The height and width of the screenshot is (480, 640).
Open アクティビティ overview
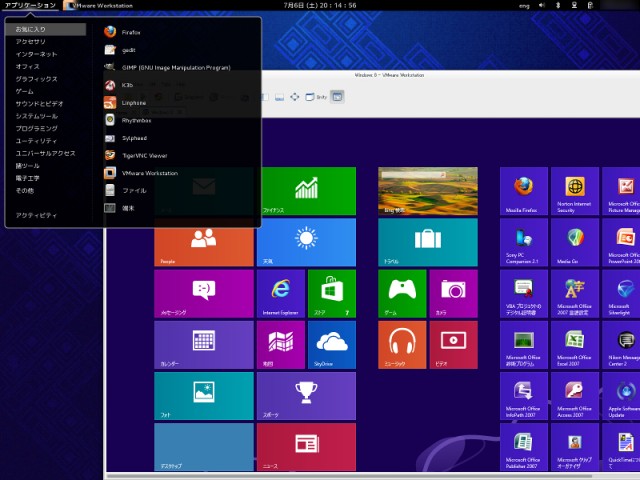36,215
